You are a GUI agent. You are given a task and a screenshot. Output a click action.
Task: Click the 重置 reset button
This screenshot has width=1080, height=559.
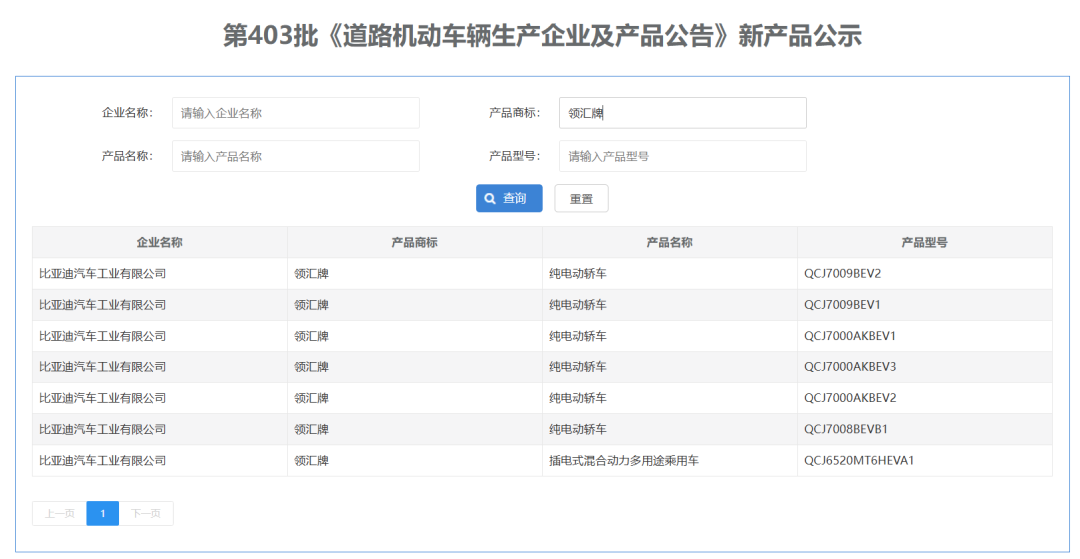(581, 198)
